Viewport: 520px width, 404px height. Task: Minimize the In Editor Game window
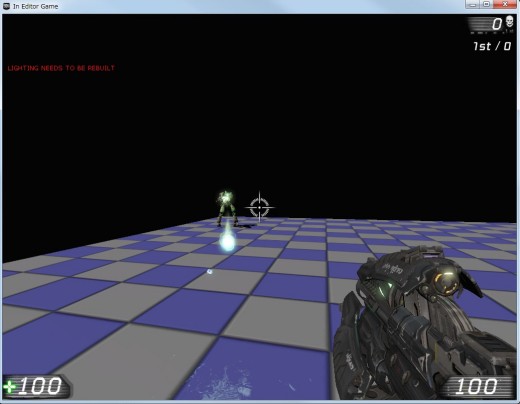(x=473, y=4)
